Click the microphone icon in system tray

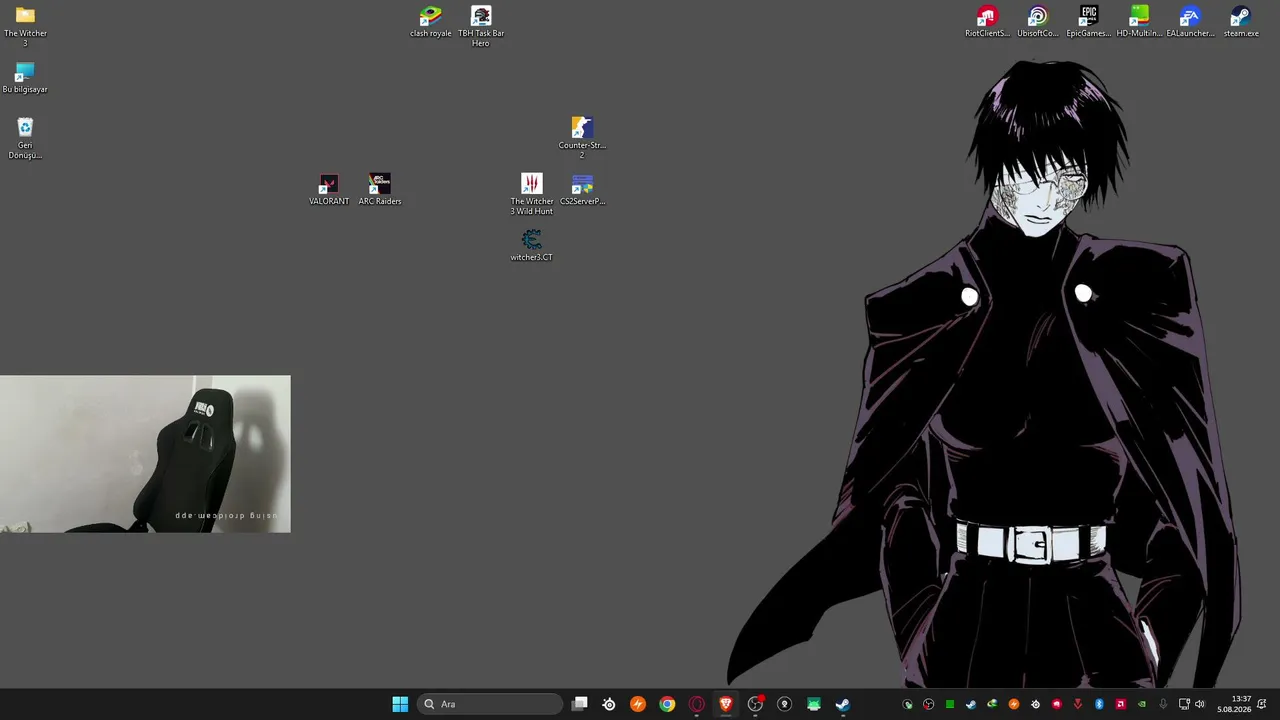coord(1163,704)
